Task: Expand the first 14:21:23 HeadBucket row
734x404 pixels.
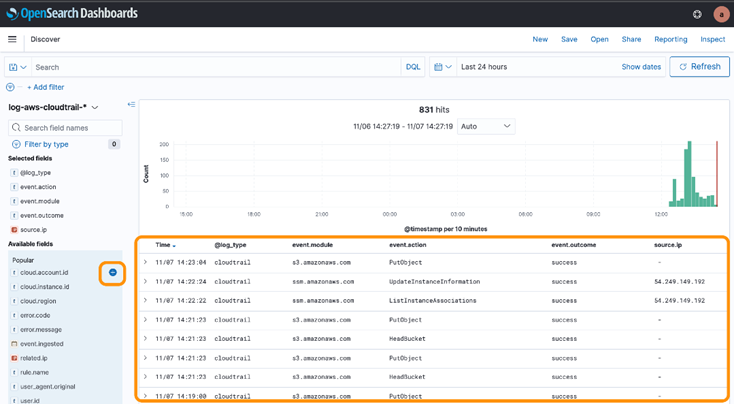Action: coord(145,338)
